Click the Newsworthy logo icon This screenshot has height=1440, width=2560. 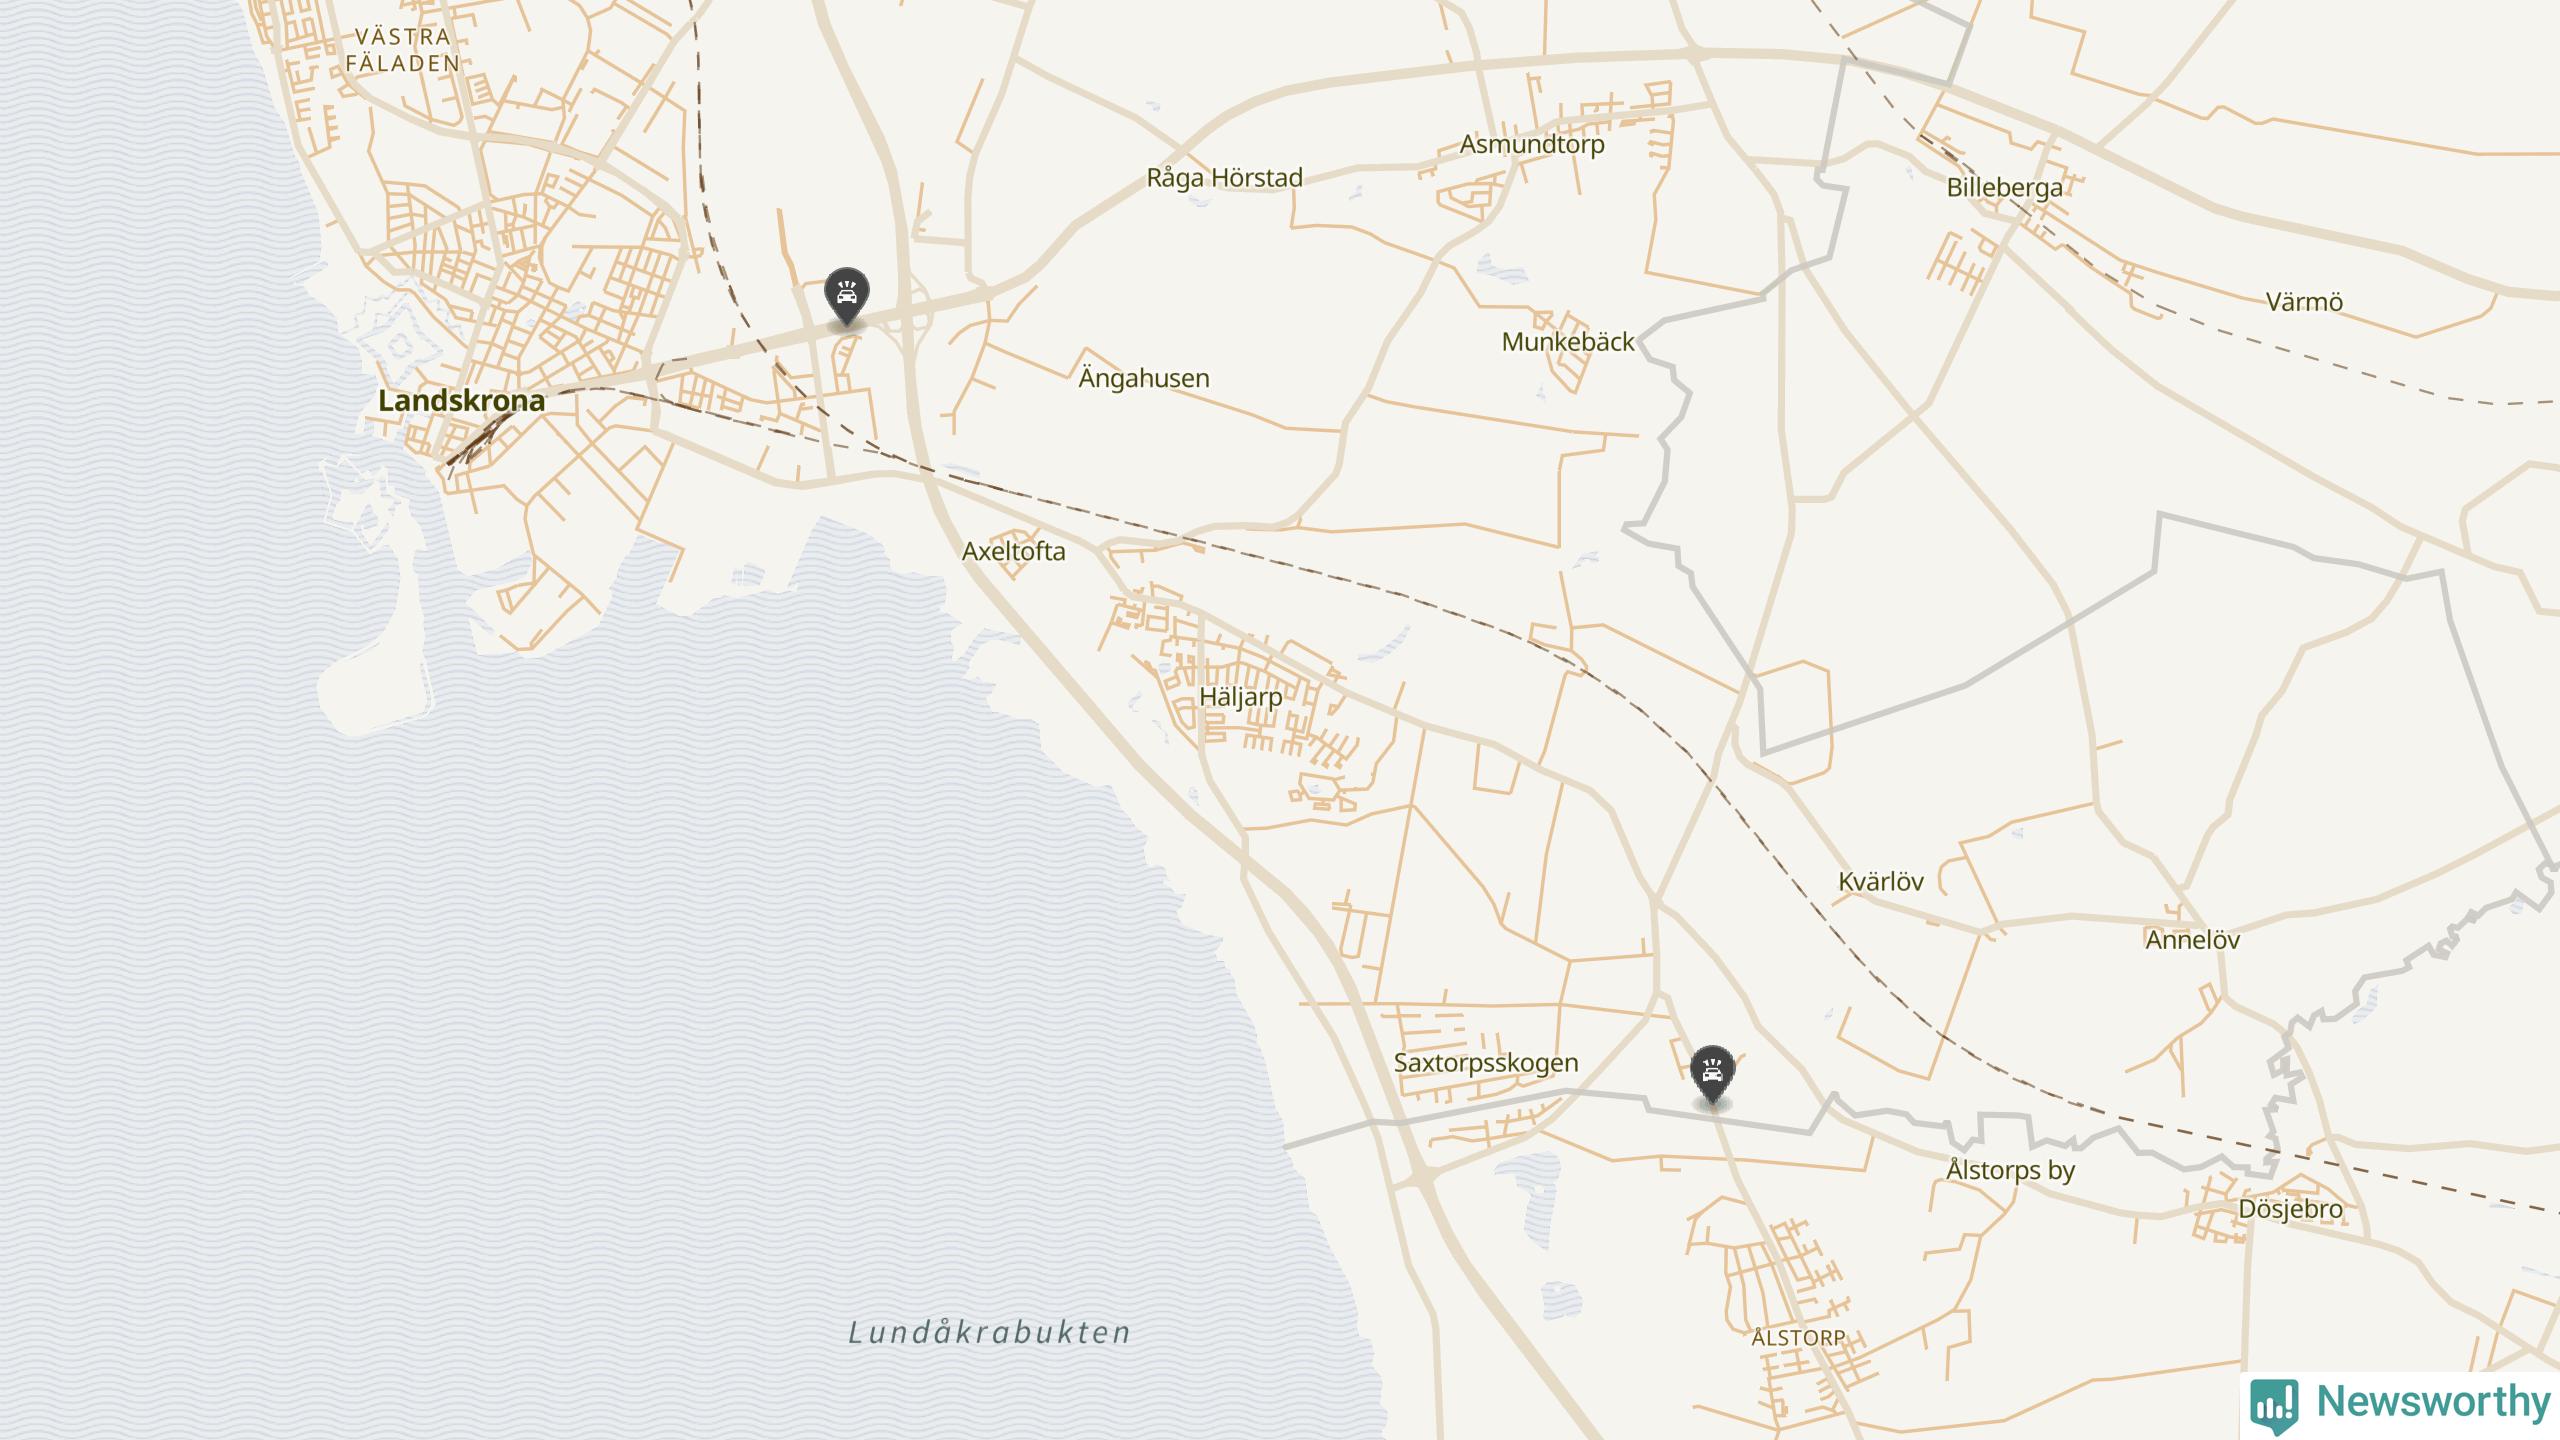coord(2275,1405)
